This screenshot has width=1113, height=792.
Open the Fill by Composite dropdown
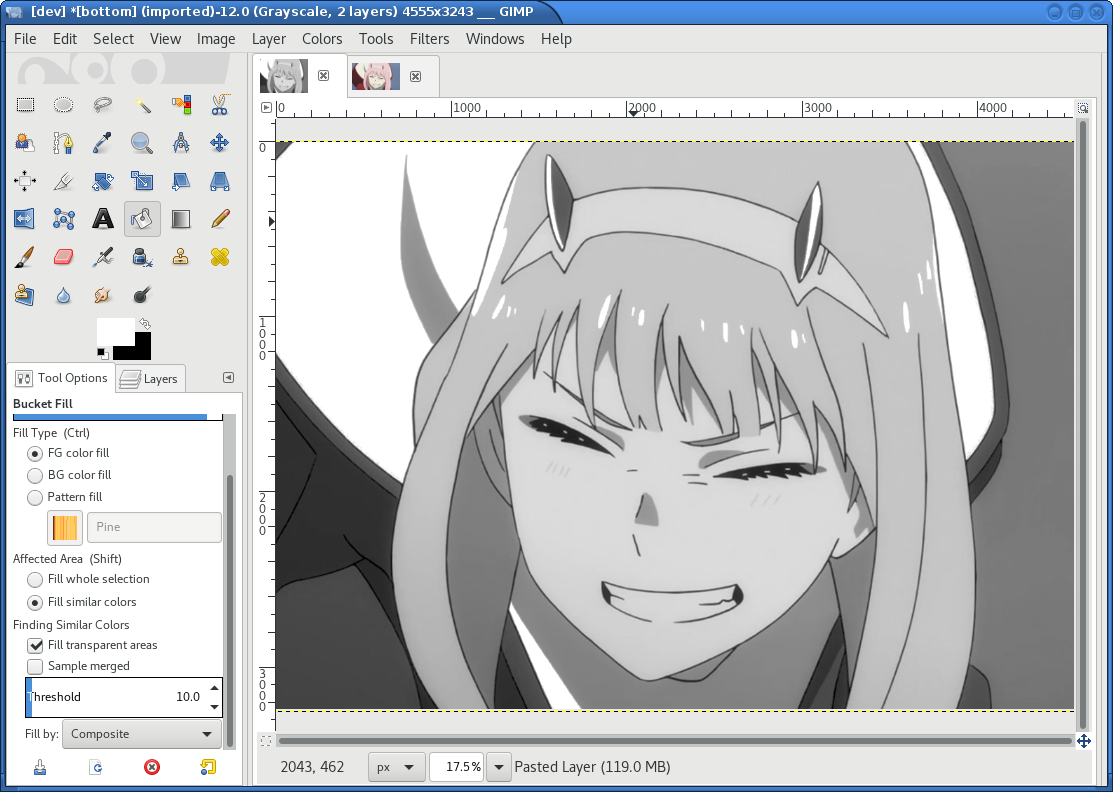[142, 734]
